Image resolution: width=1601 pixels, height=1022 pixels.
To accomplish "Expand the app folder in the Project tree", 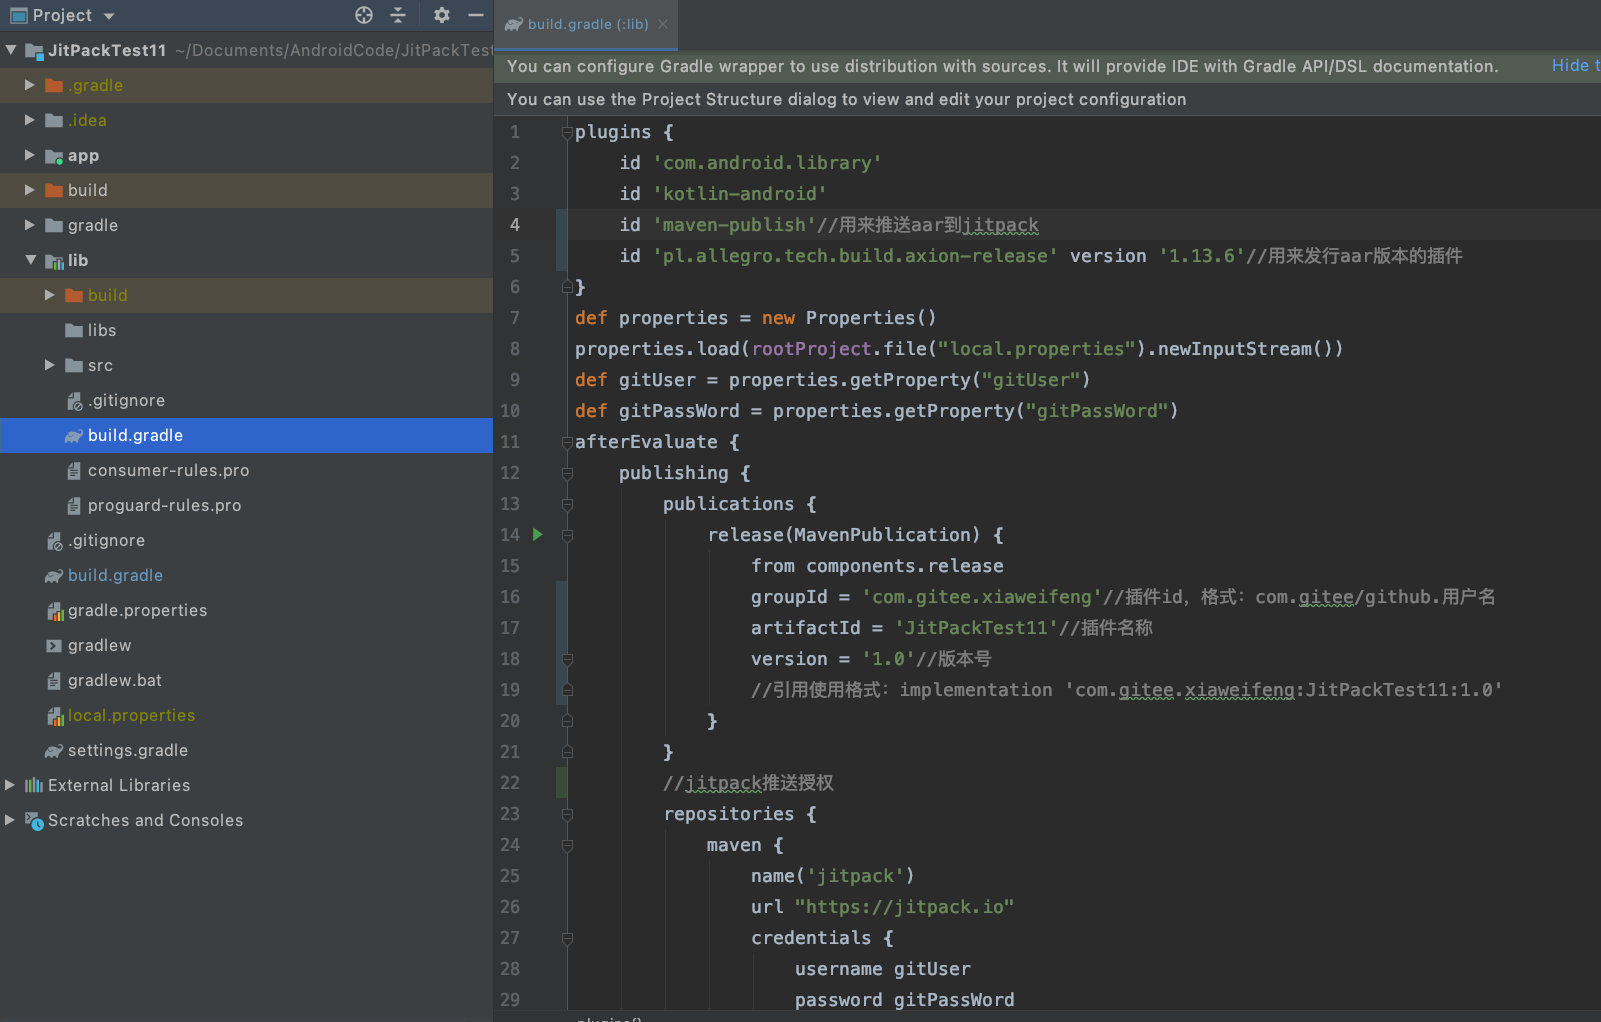I will 28,155.
